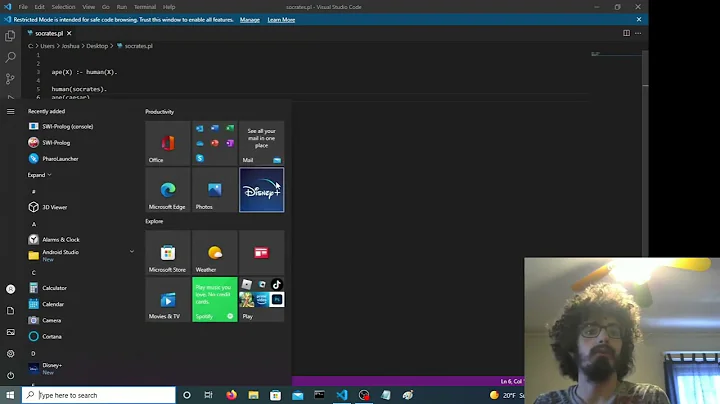Open Documents from Start sidebar
The image size is (720, 404).
[x=11, y=311]
